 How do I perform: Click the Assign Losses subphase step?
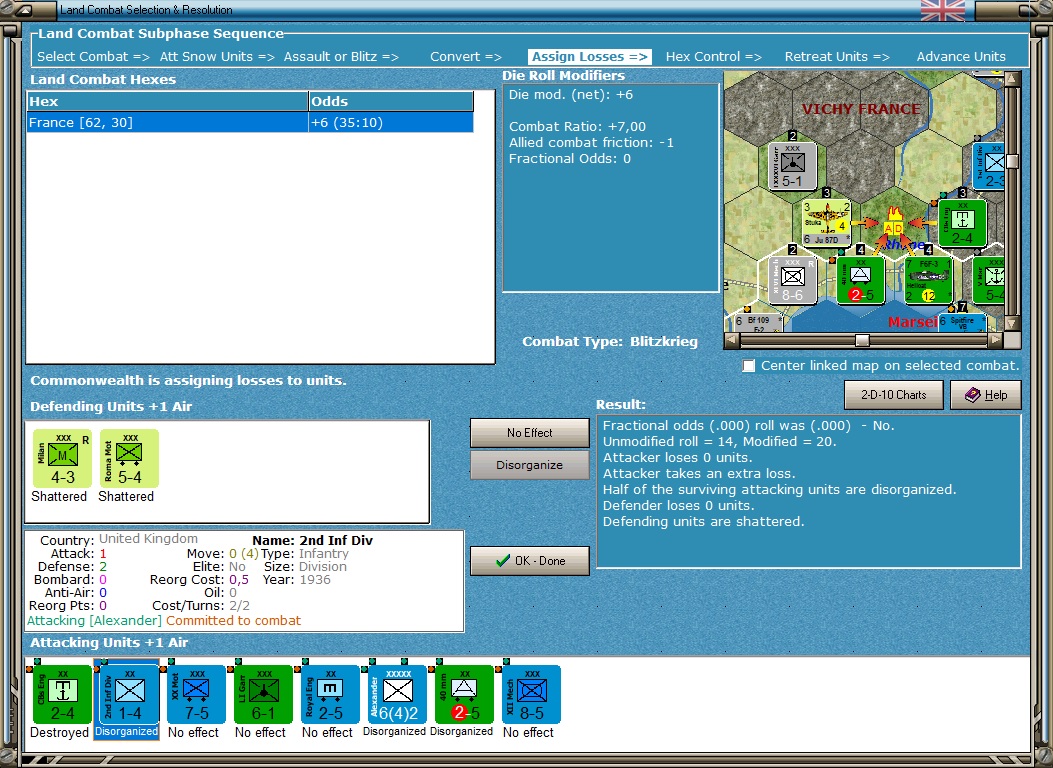[x=590, y=57]
